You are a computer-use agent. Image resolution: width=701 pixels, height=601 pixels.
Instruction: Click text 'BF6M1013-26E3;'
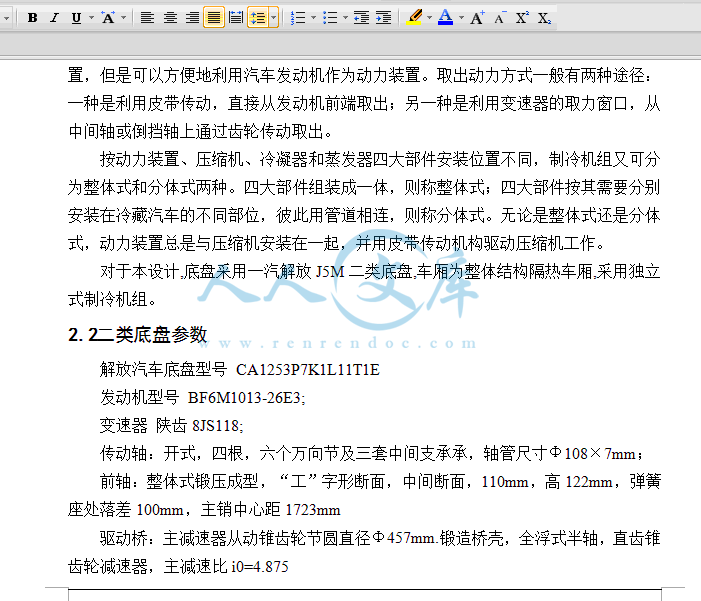246,398
